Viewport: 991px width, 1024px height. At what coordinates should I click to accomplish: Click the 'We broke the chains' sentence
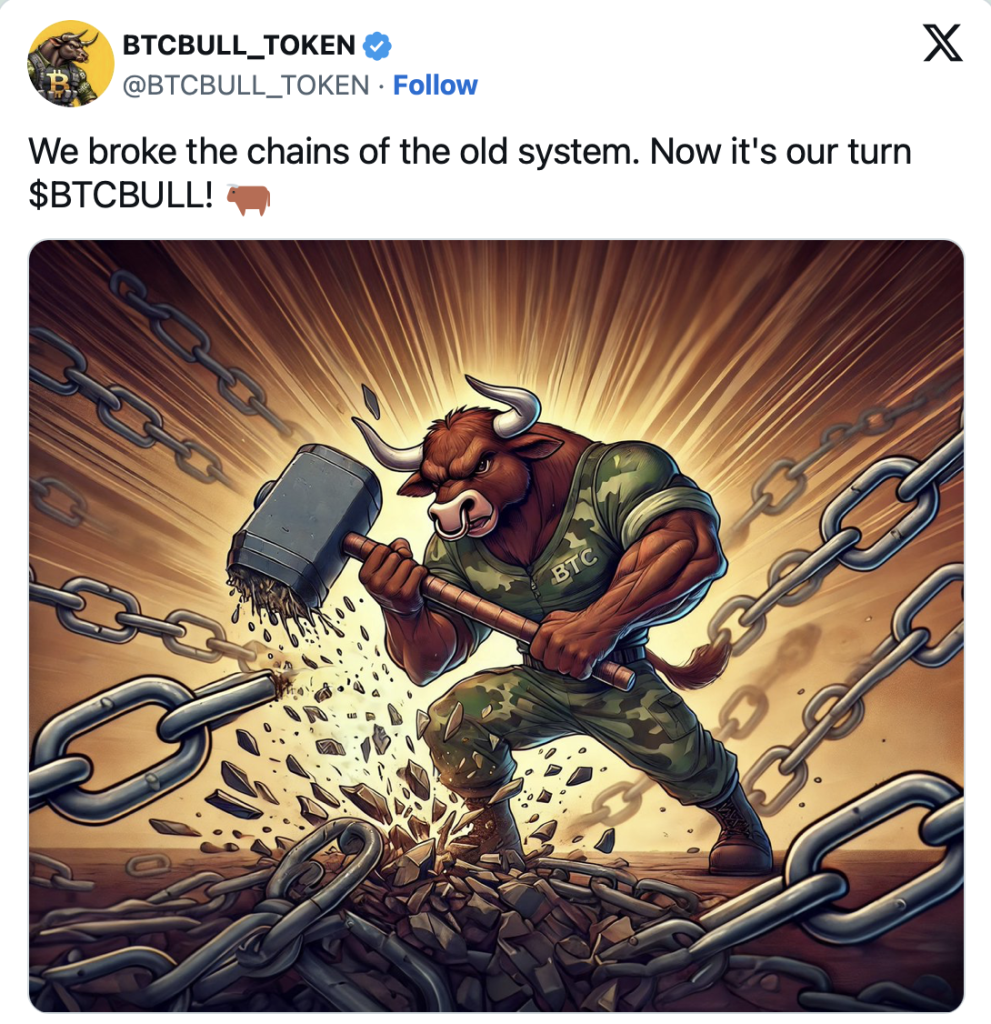[335, 152]
